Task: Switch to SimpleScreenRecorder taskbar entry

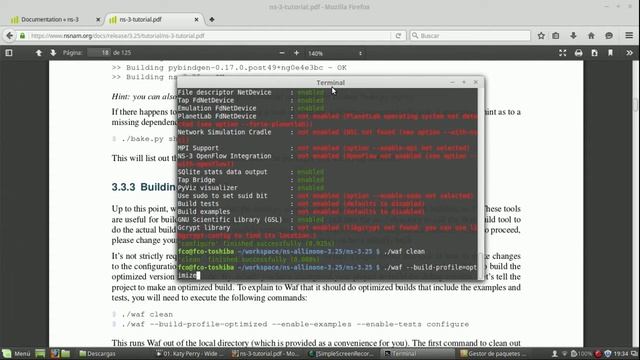Action: [341, 353]
